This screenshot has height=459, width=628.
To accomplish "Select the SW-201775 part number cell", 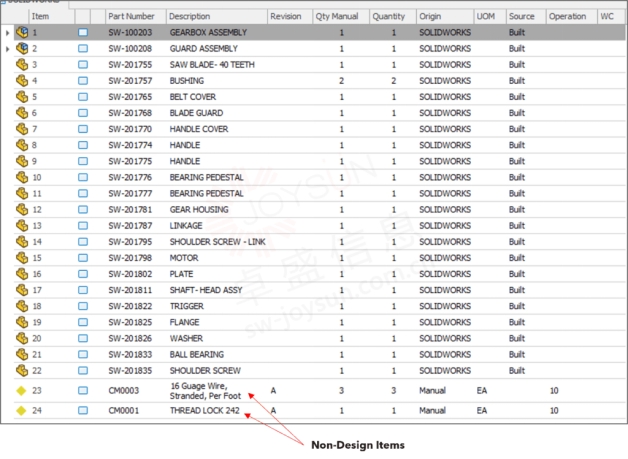I will click(x=130, y=161).
